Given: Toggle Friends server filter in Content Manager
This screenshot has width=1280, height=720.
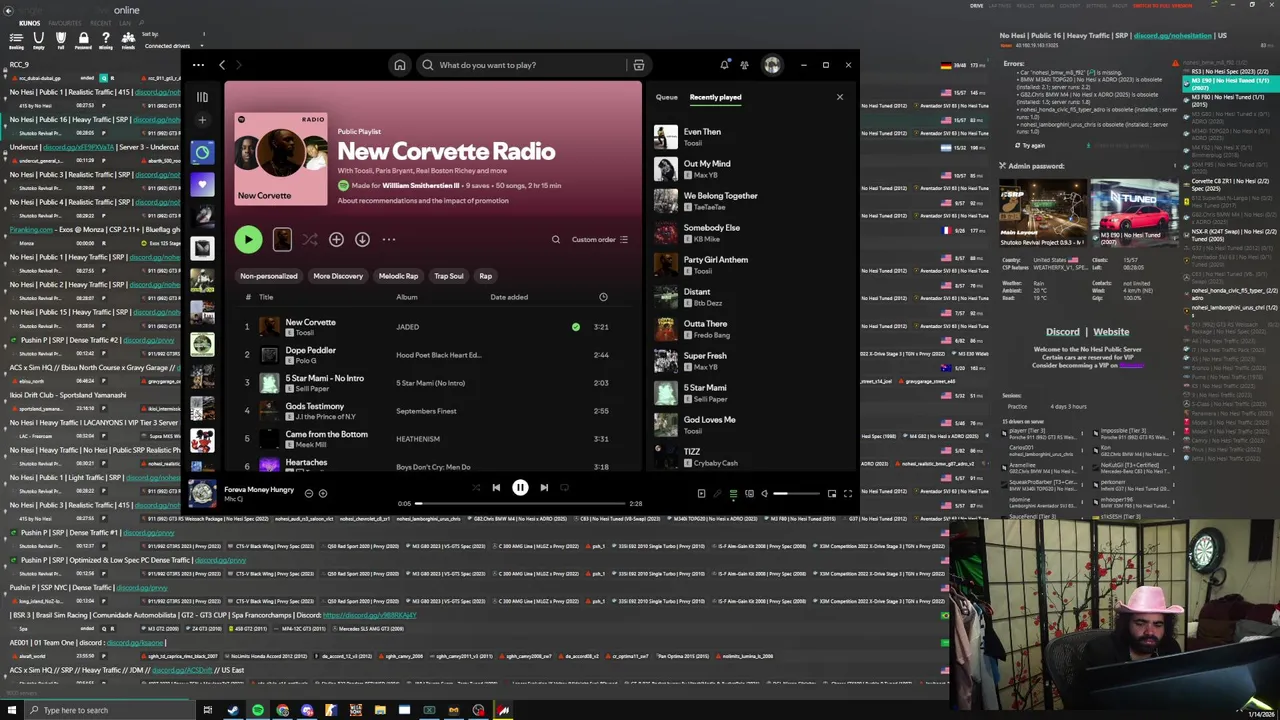Looking at the screenshot, I should point(128,40).
